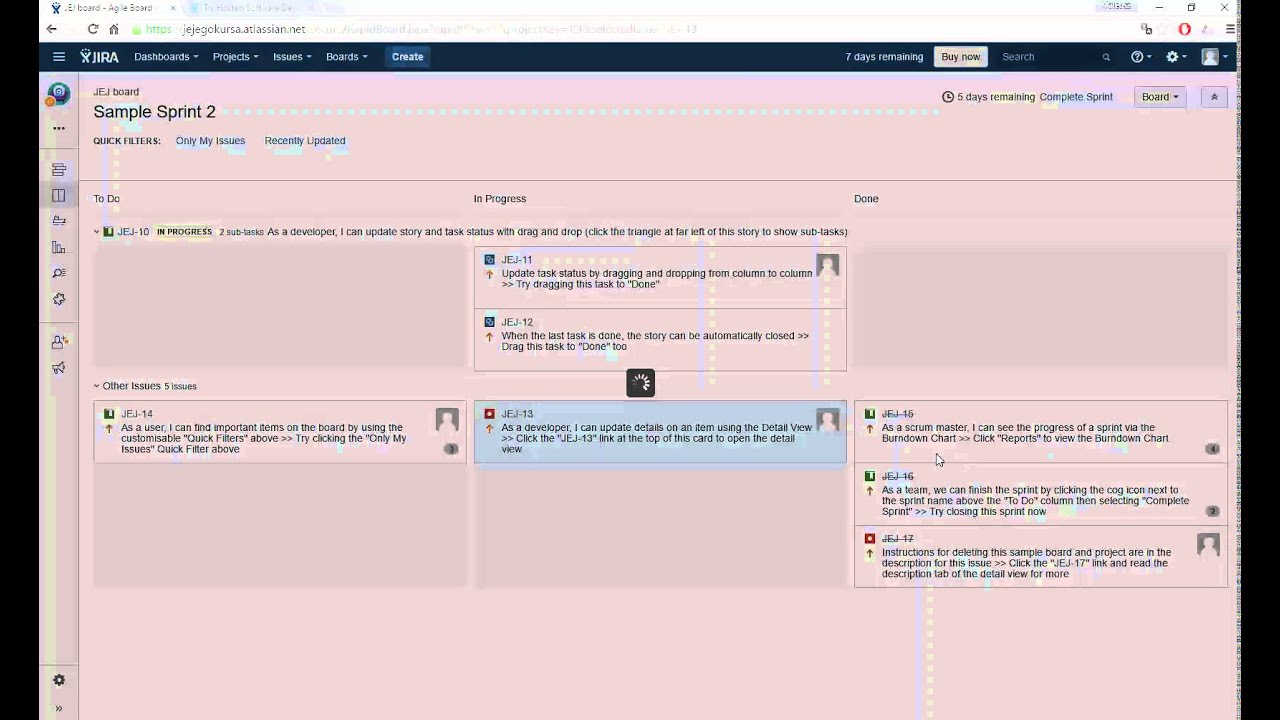Image resolution: width=1280 pixels, height=720 pixels.
Task: Open the Add-ons puzzle icon in sidebar
Action: pos(59,299)
